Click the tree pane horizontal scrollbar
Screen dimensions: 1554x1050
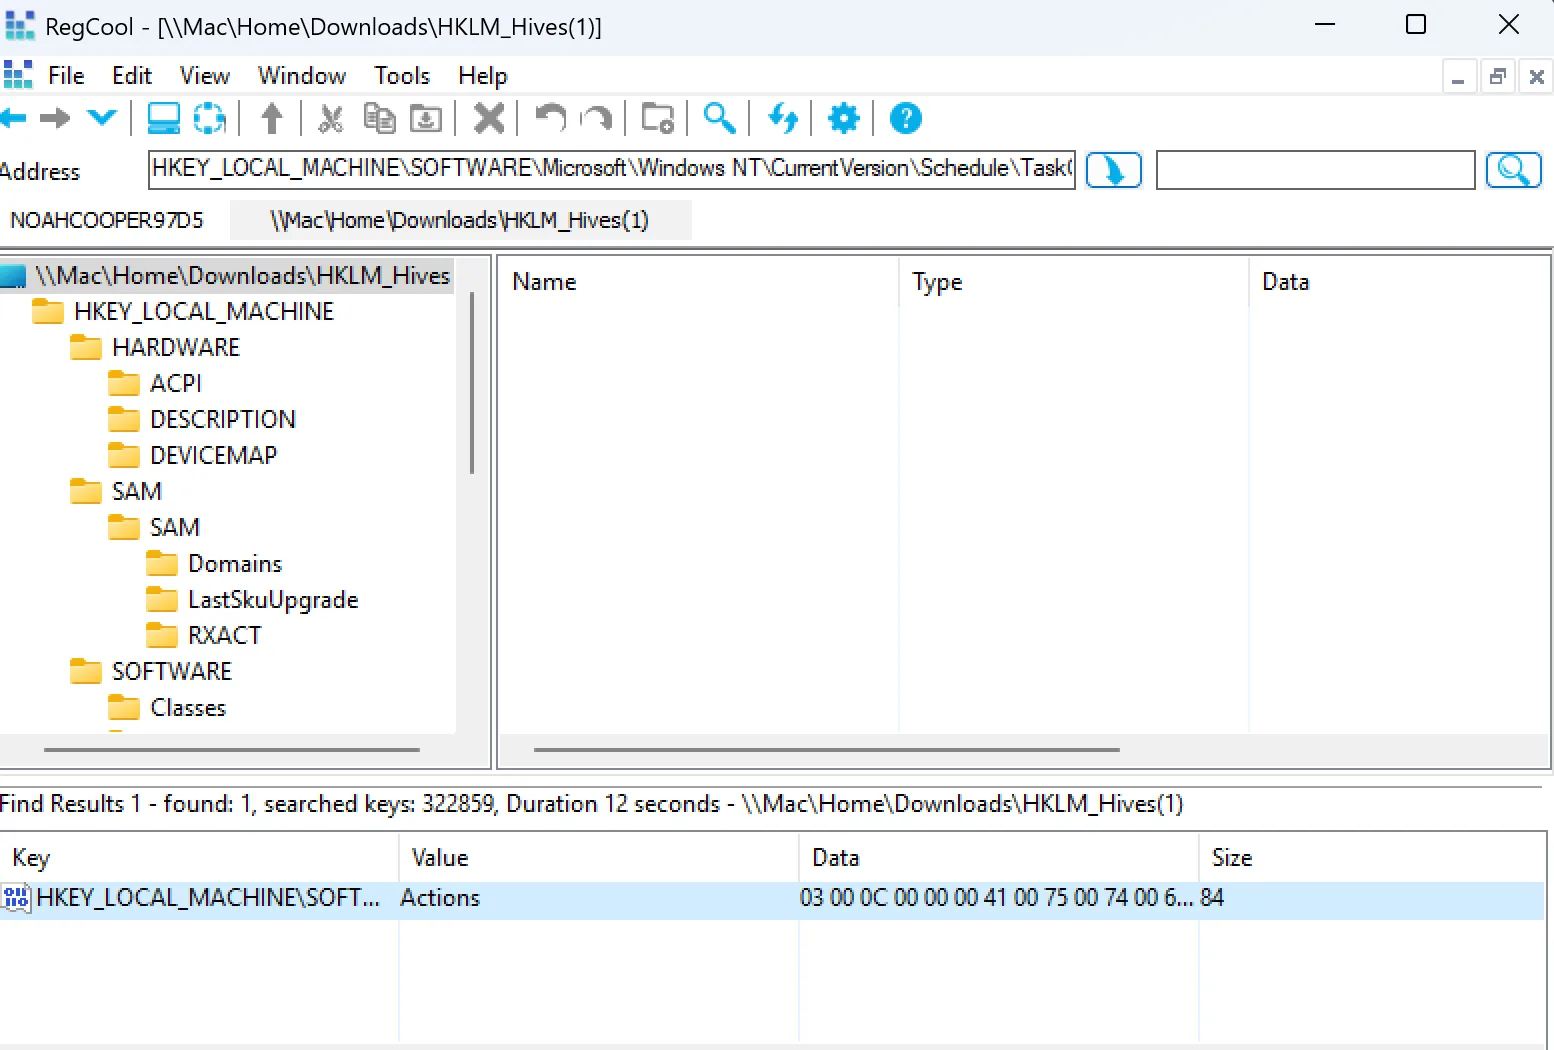pos(231,749)
